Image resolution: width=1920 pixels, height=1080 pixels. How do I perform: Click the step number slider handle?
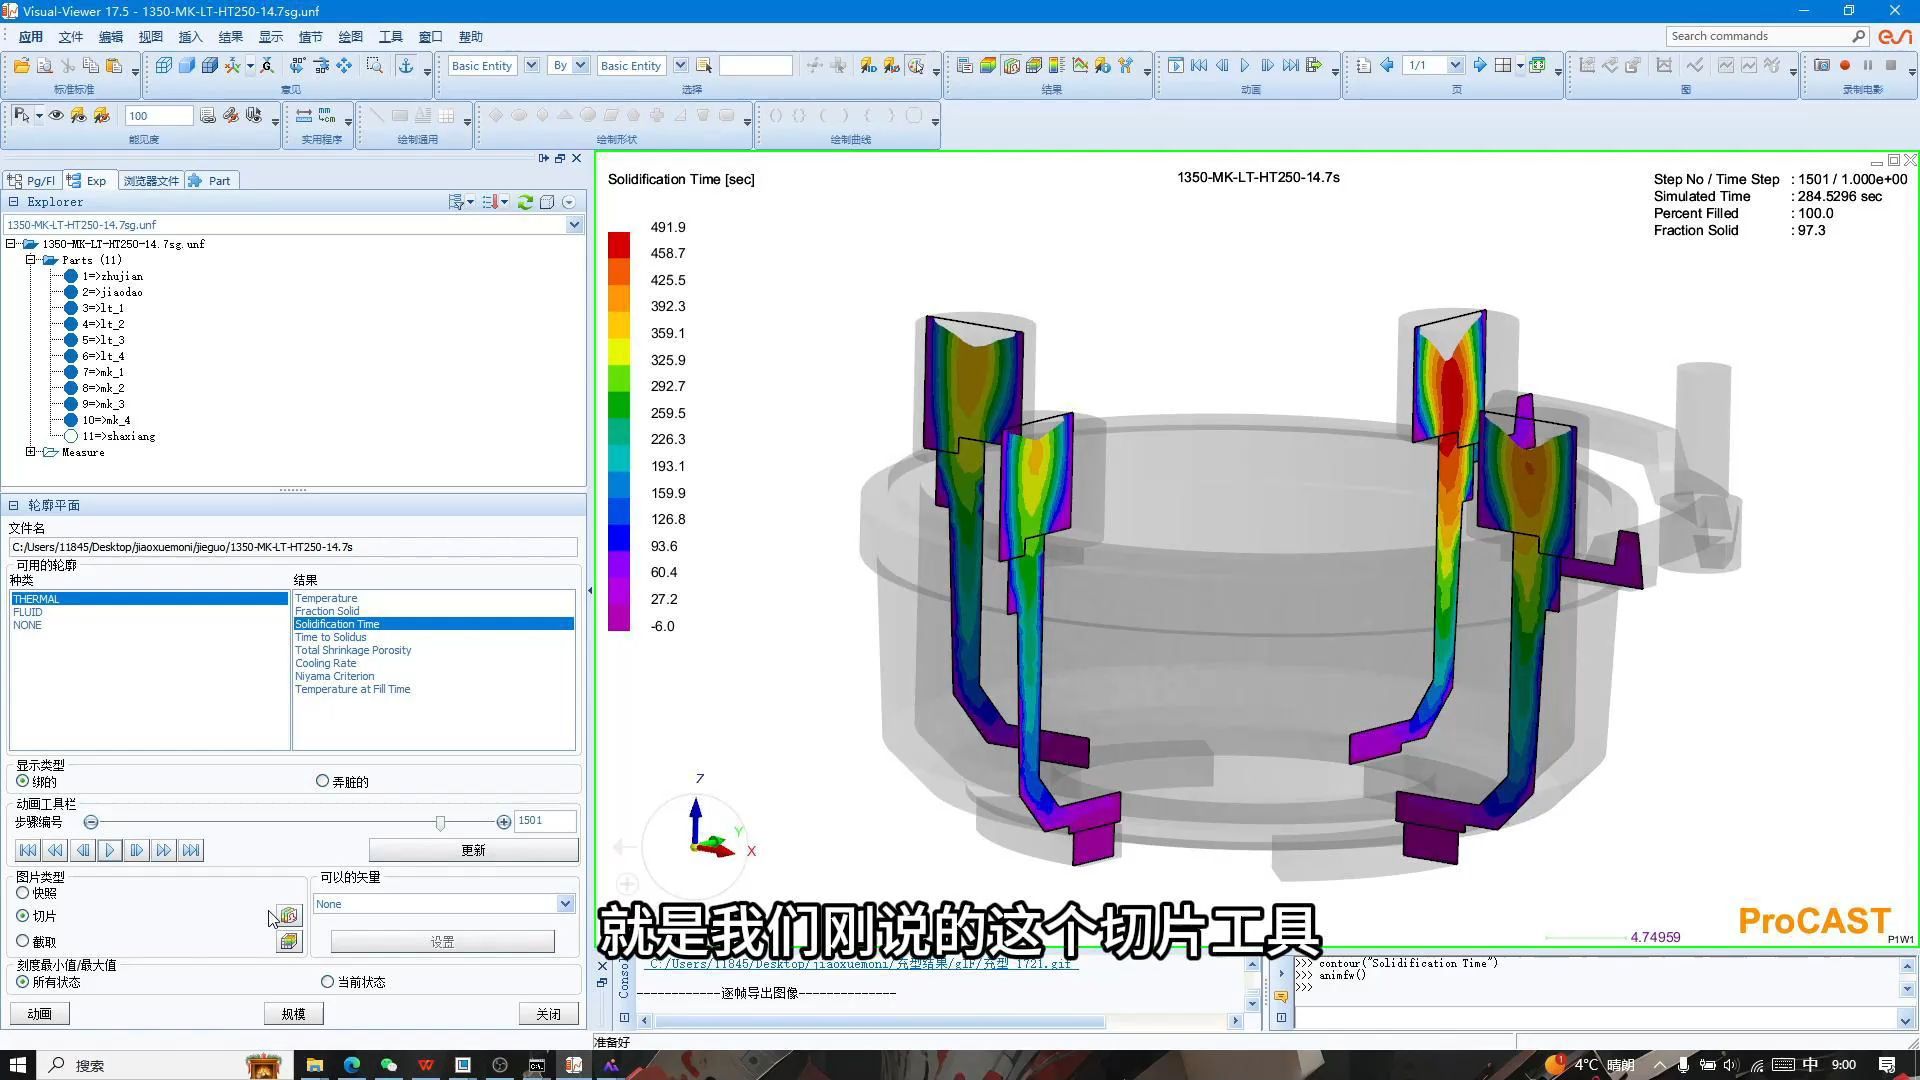[440, 822]
